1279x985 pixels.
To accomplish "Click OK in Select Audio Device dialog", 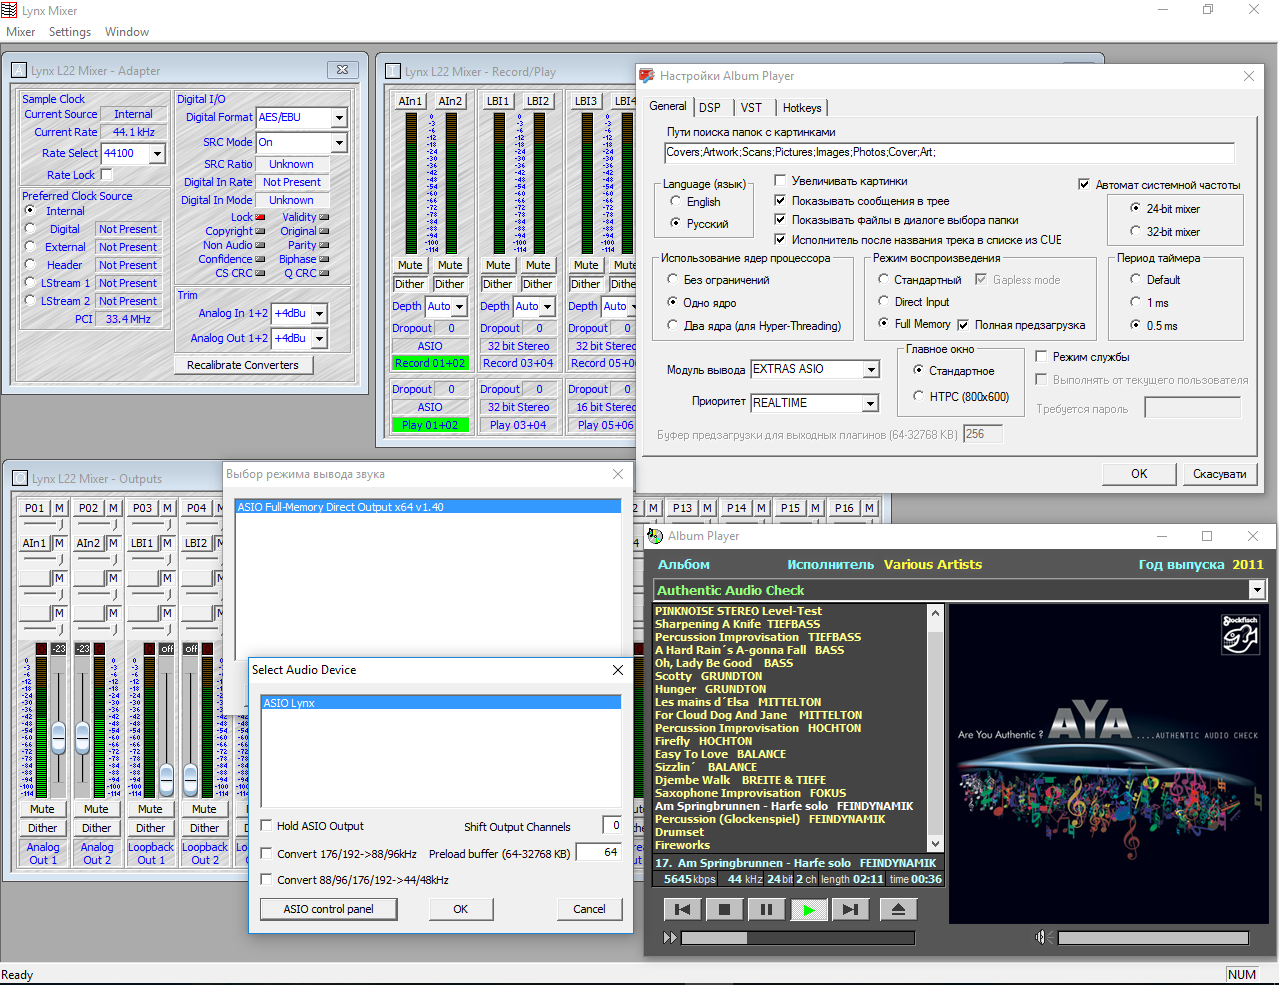I will click(460, 909).
